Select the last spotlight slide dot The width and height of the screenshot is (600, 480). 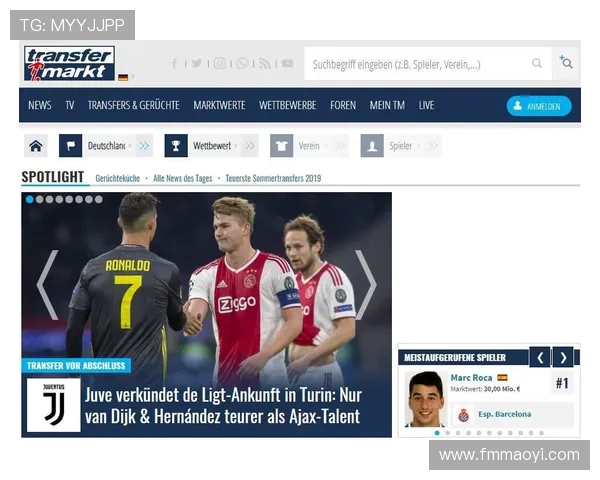tap(98, 200)
